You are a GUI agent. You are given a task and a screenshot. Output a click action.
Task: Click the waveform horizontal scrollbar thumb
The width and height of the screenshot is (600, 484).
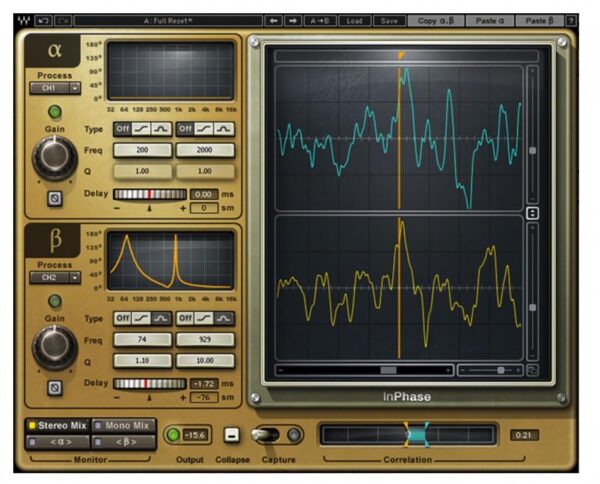pos(388,370)
